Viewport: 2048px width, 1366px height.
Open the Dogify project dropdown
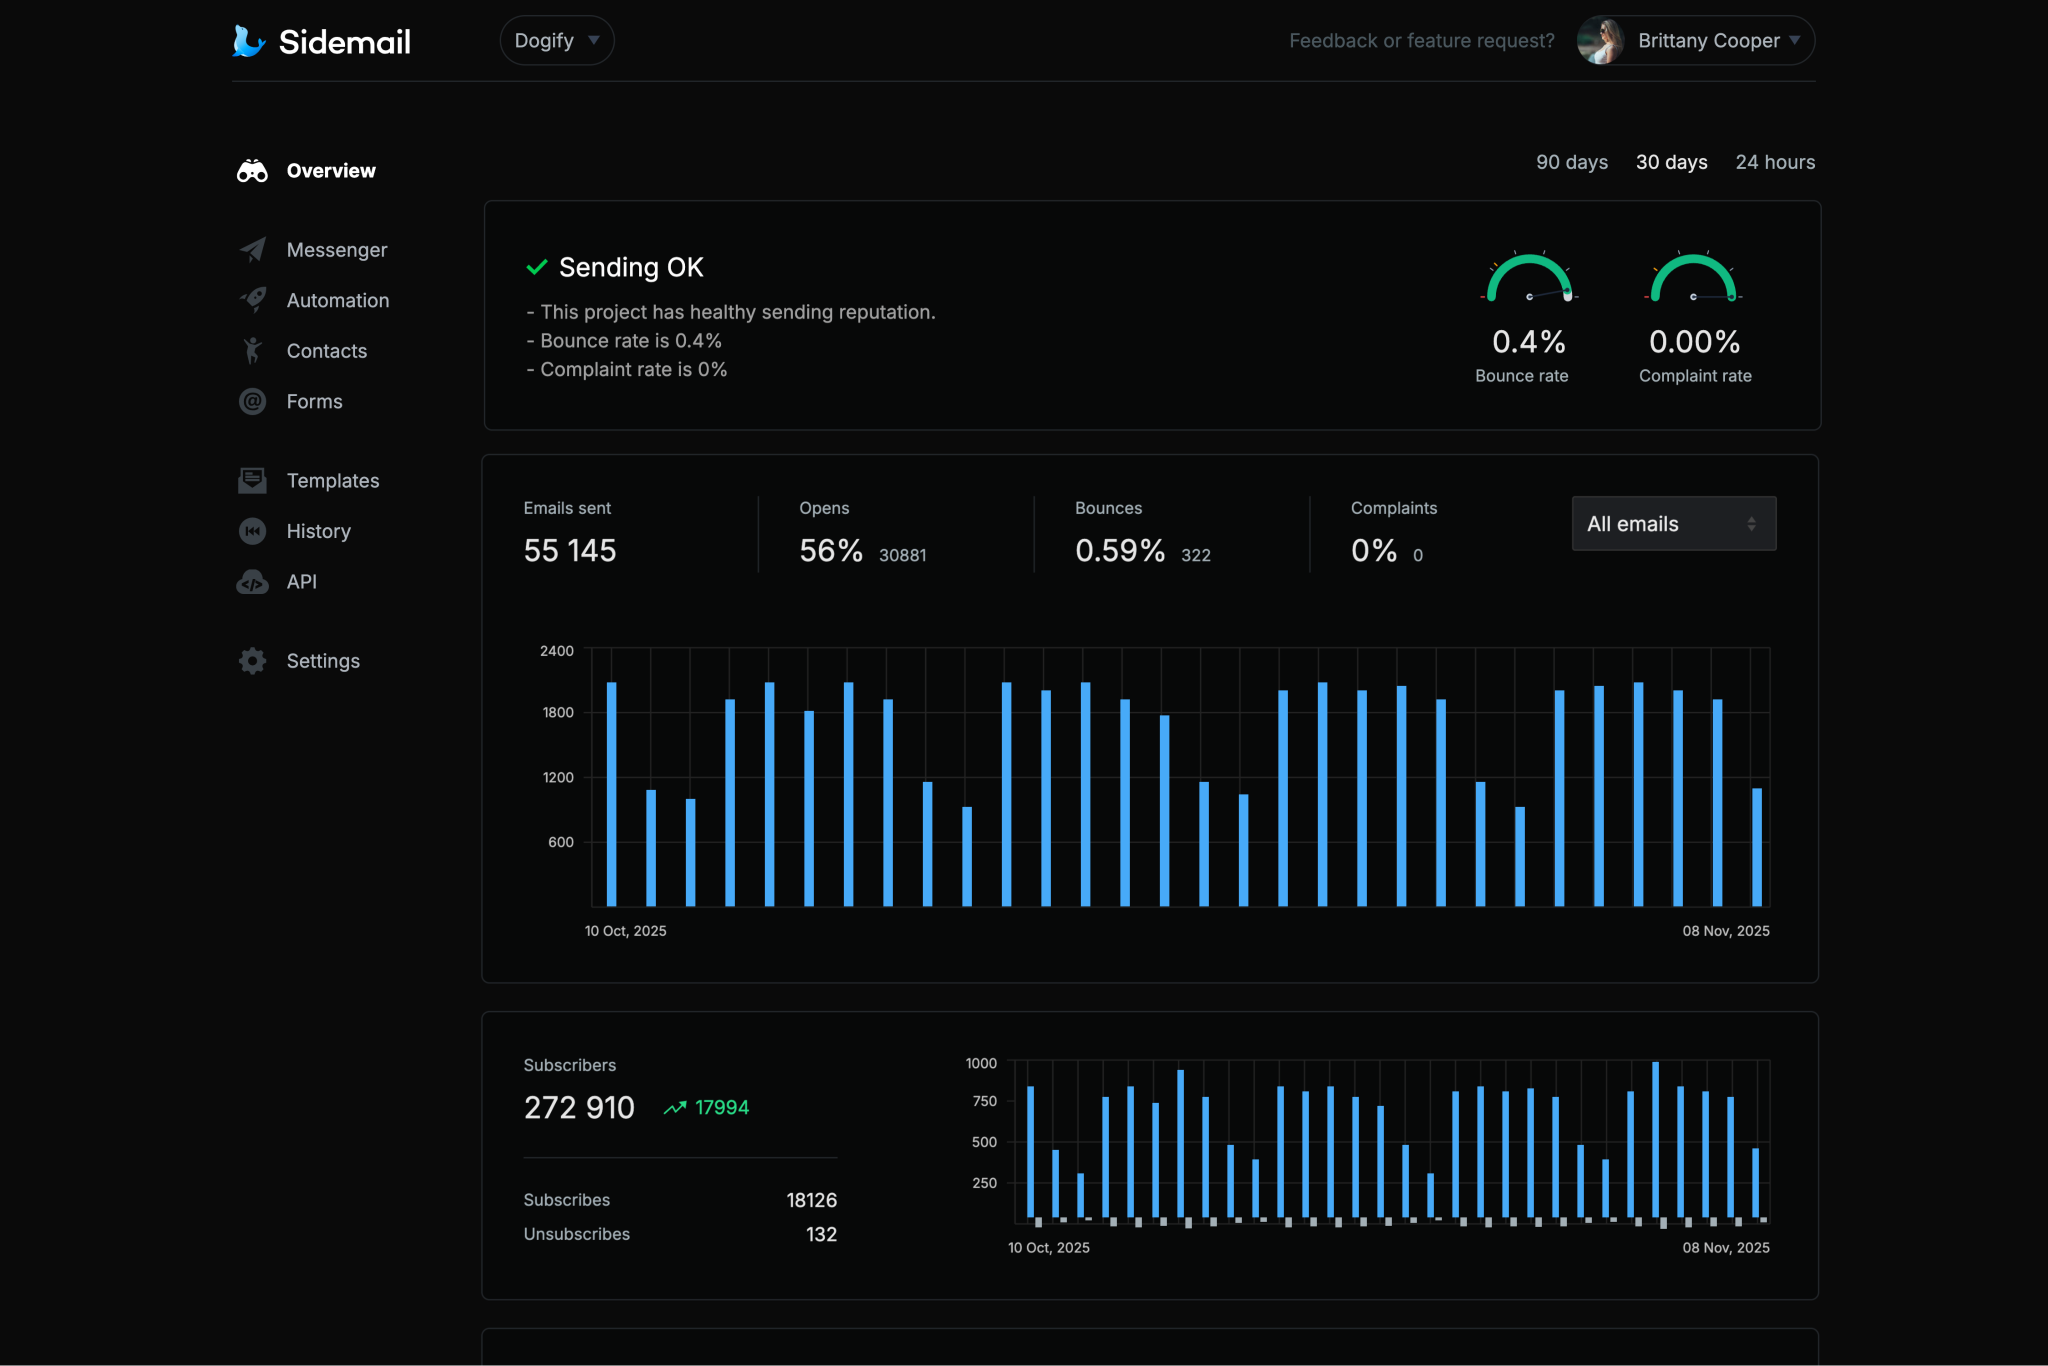click(557, 40)
